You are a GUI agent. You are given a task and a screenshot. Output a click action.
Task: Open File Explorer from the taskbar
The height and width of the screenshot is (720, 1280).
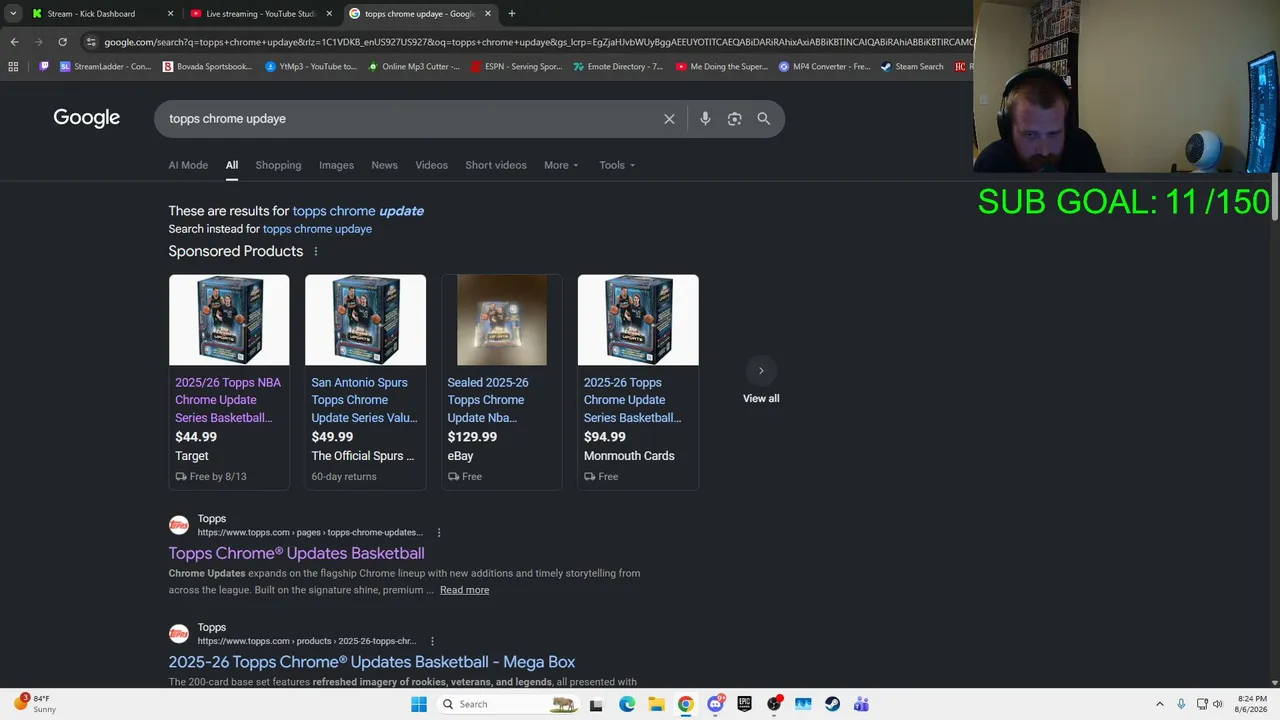tap(656, 704)
